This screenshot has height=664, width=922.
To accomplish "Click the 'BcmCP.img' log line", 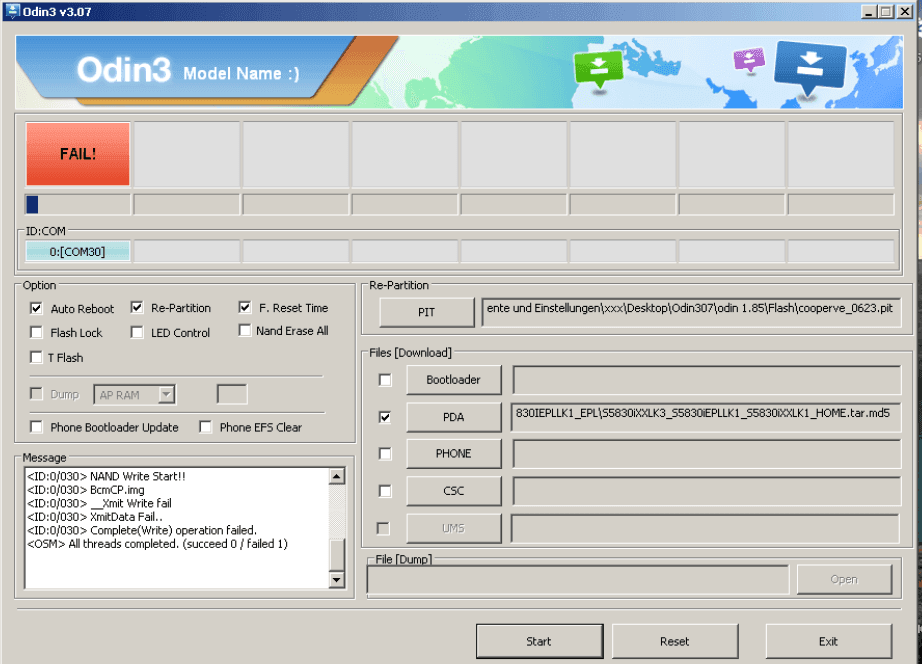I will coord(86,490).
